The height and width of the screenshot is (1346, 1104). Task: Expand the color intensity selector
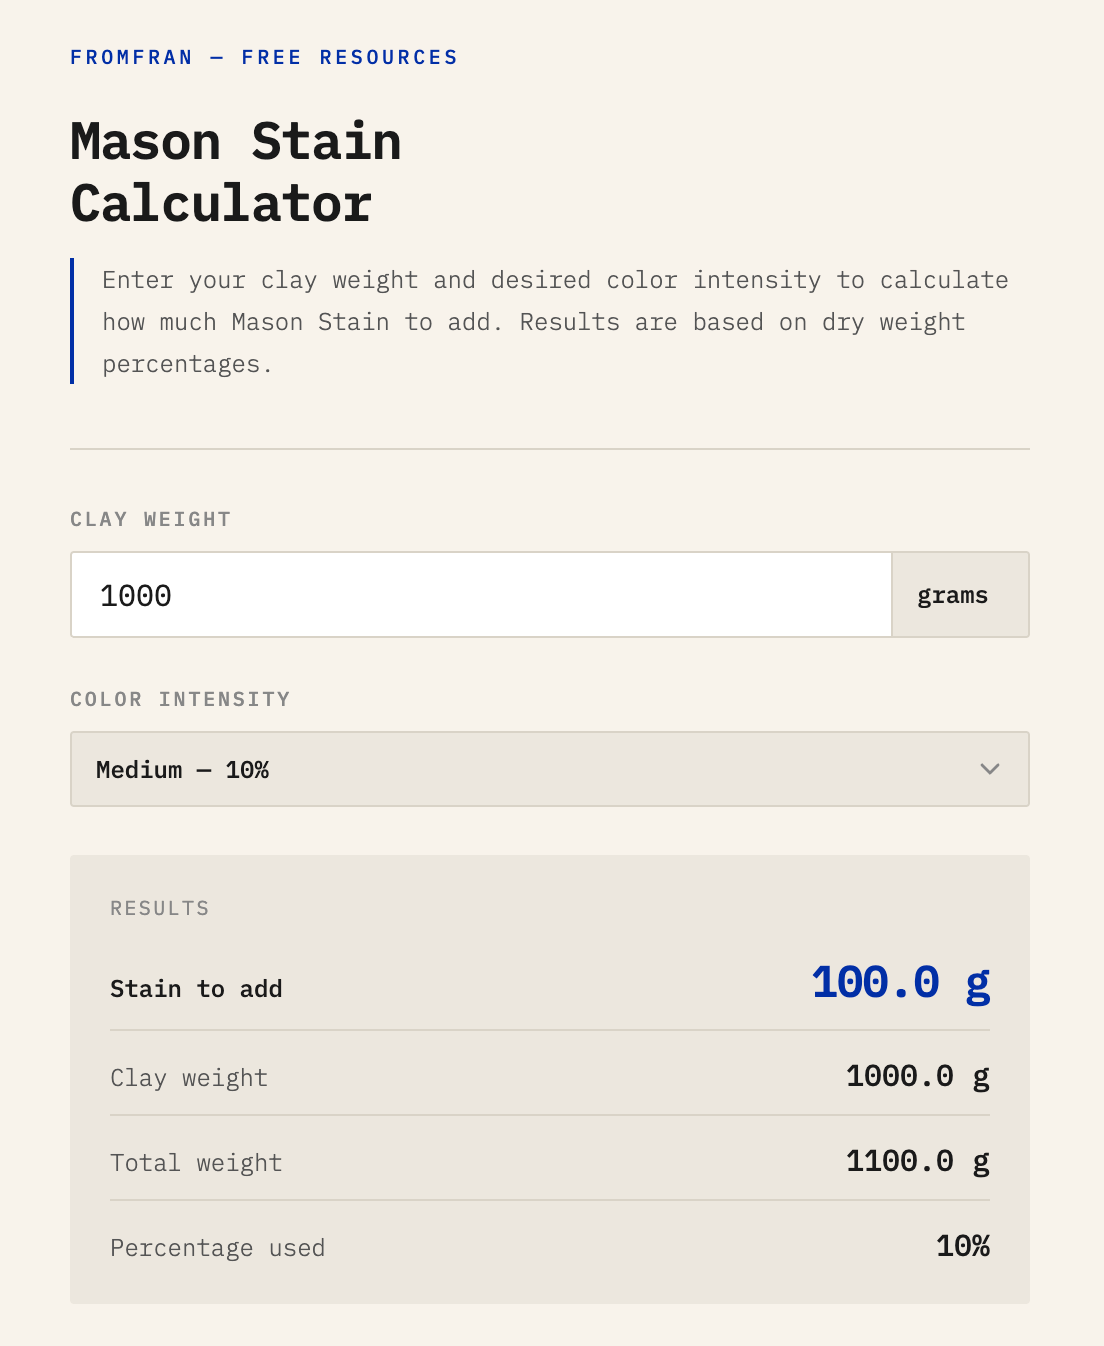coord(549,769)
